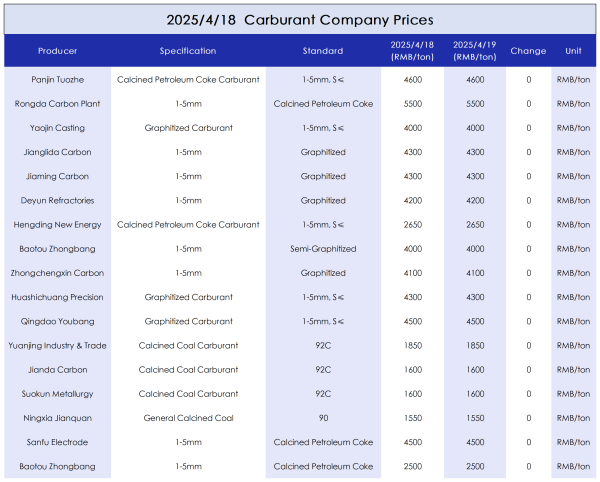Click 'Graphitized Carburant' in the Qingdao Youbang row
The height and width of the screenshot is (482, 600).
tap(188, 321)
